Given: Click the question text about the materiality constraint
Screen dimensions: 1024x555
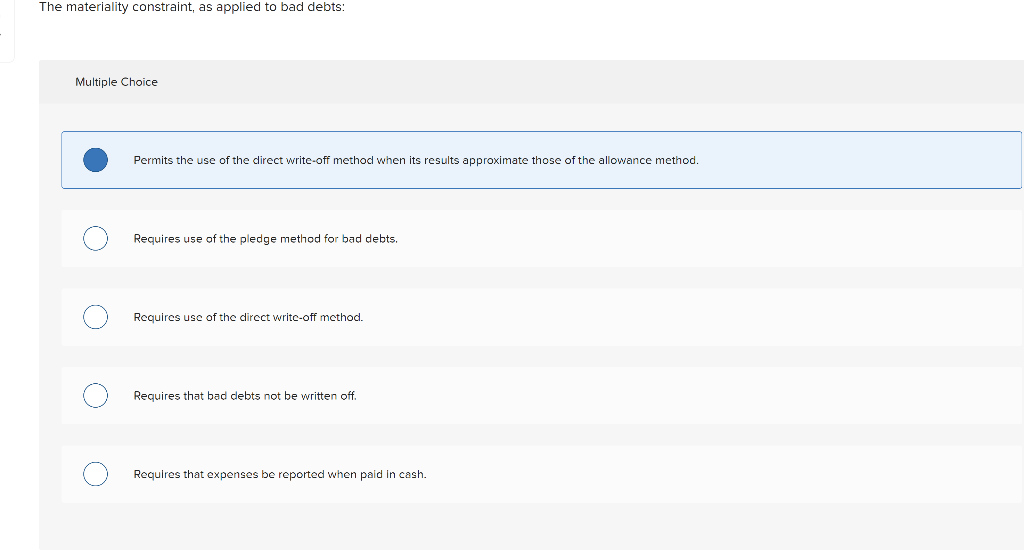Looking at the screenshot, I should click(x=192, y=7).
